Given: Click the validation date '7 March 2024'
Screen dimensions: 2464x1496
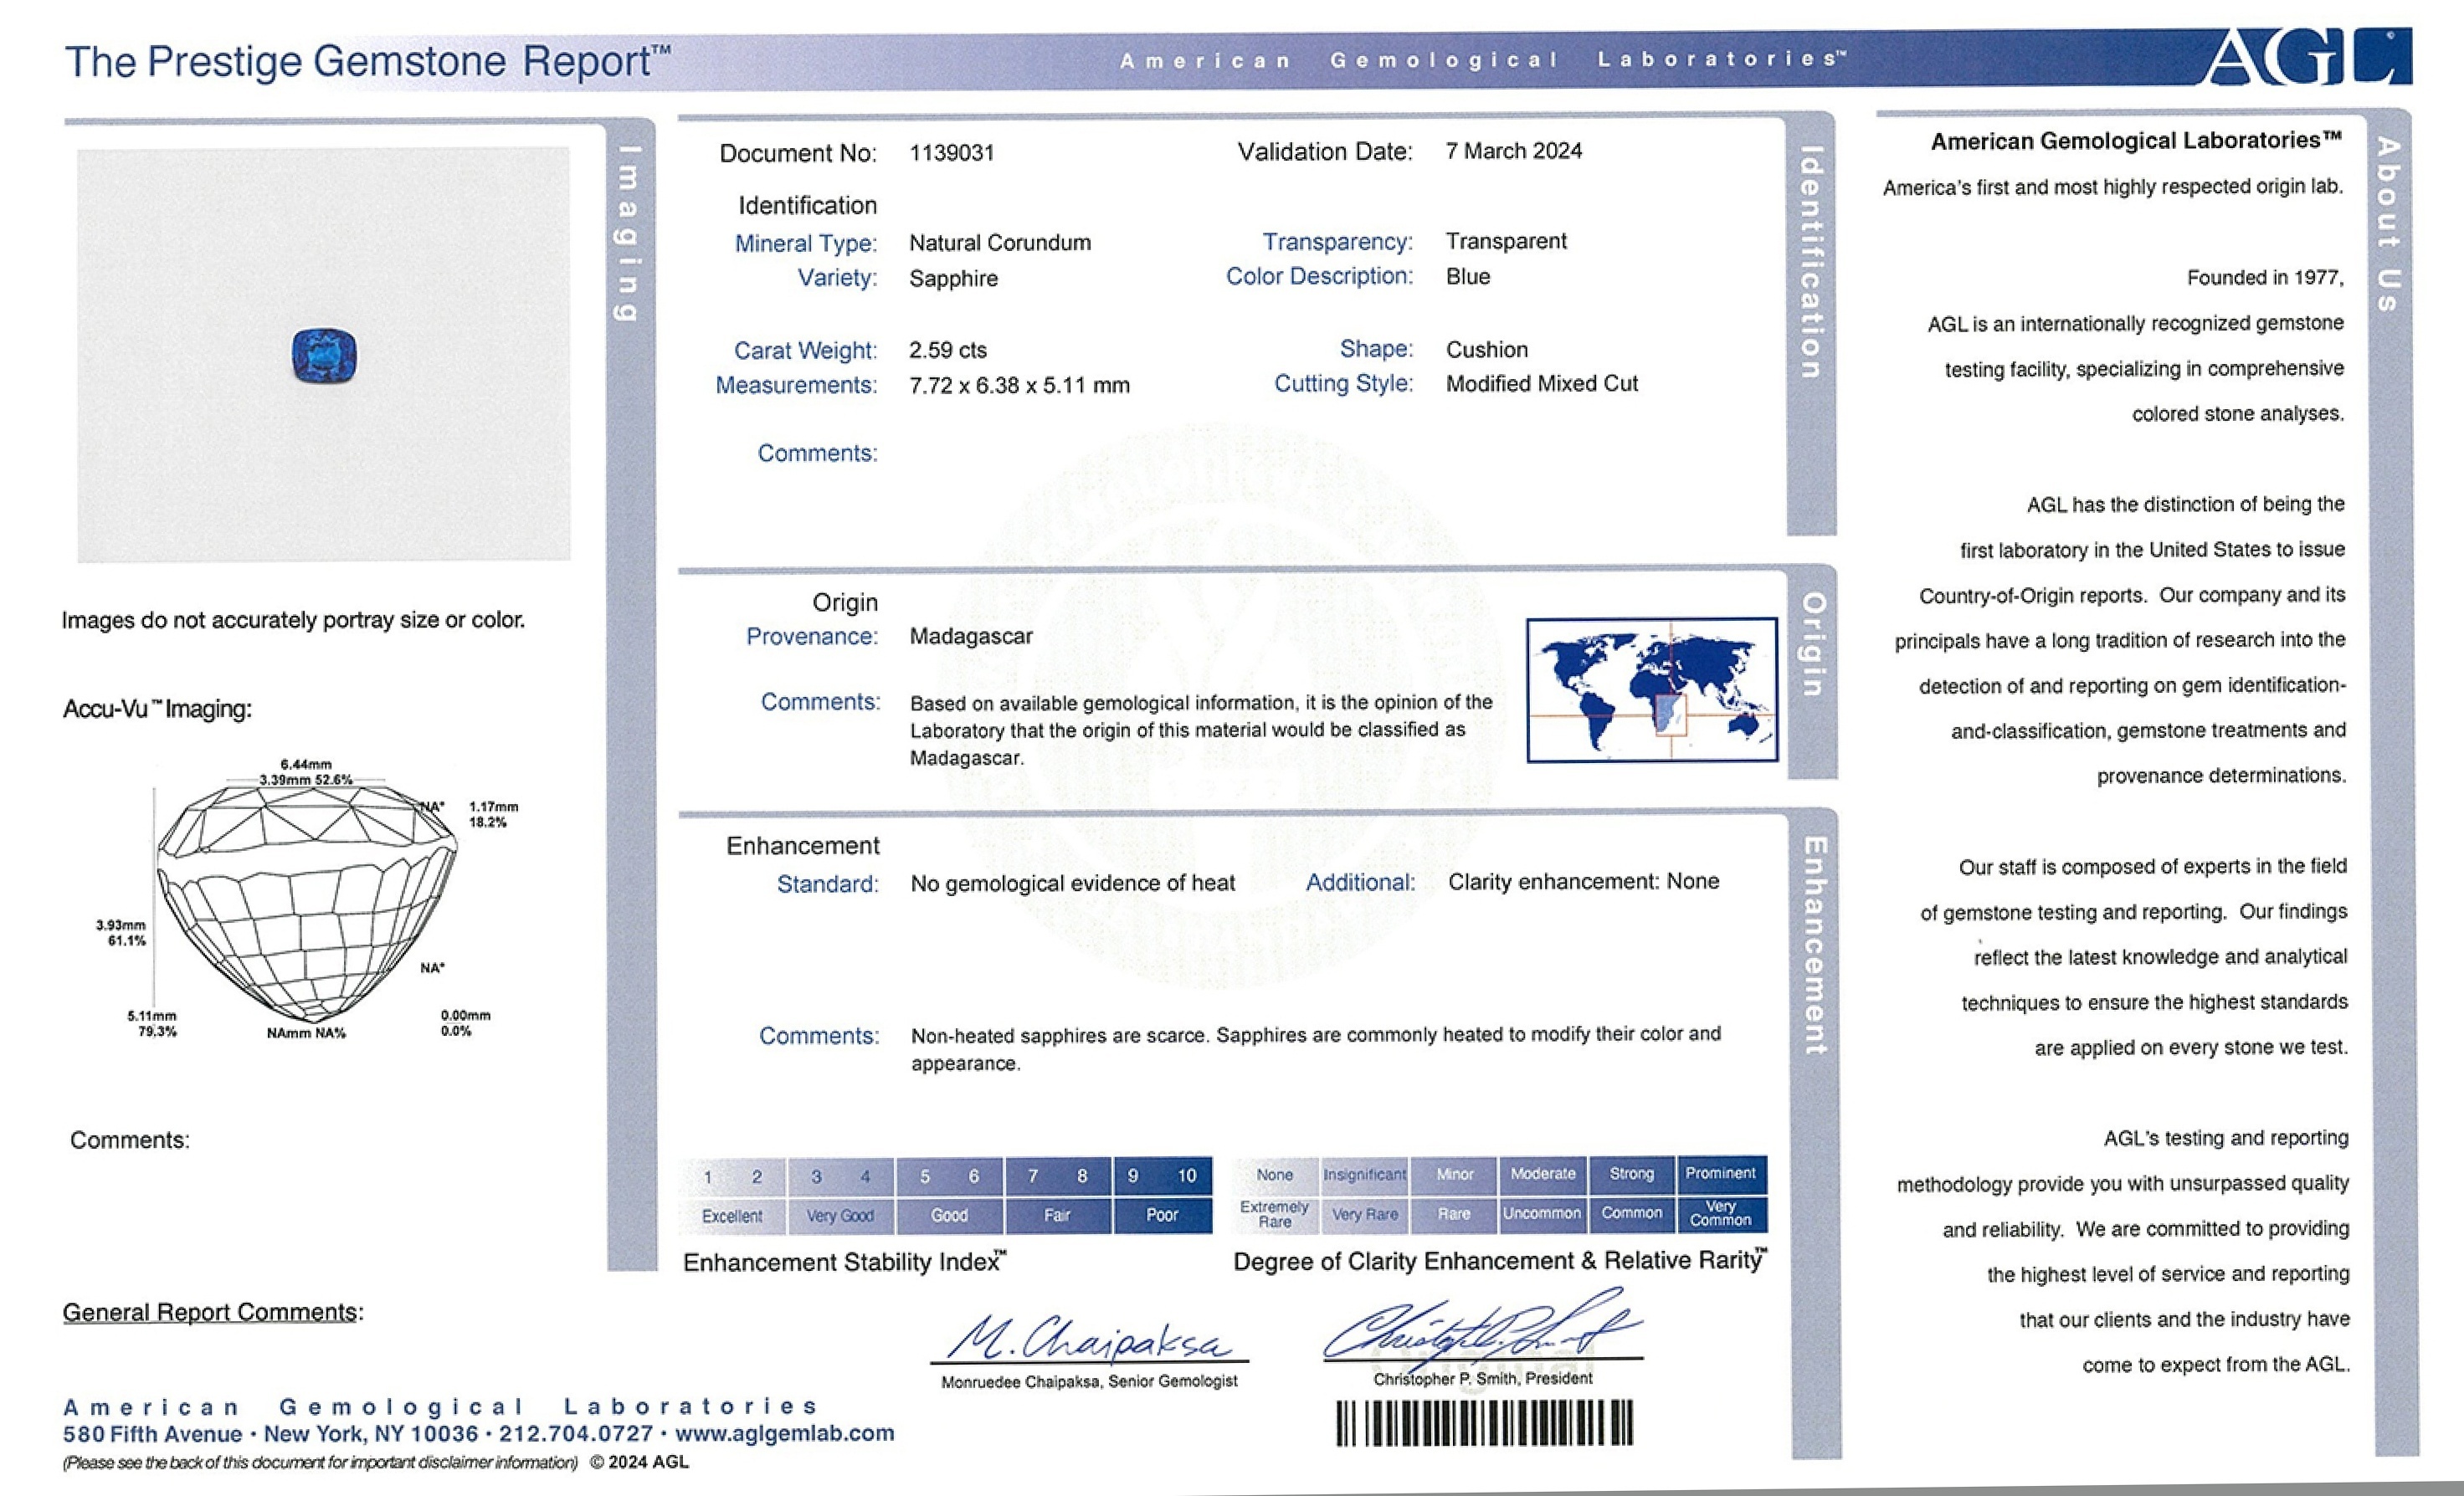Looking at the screenshot, I should [x=1514, y=151].
